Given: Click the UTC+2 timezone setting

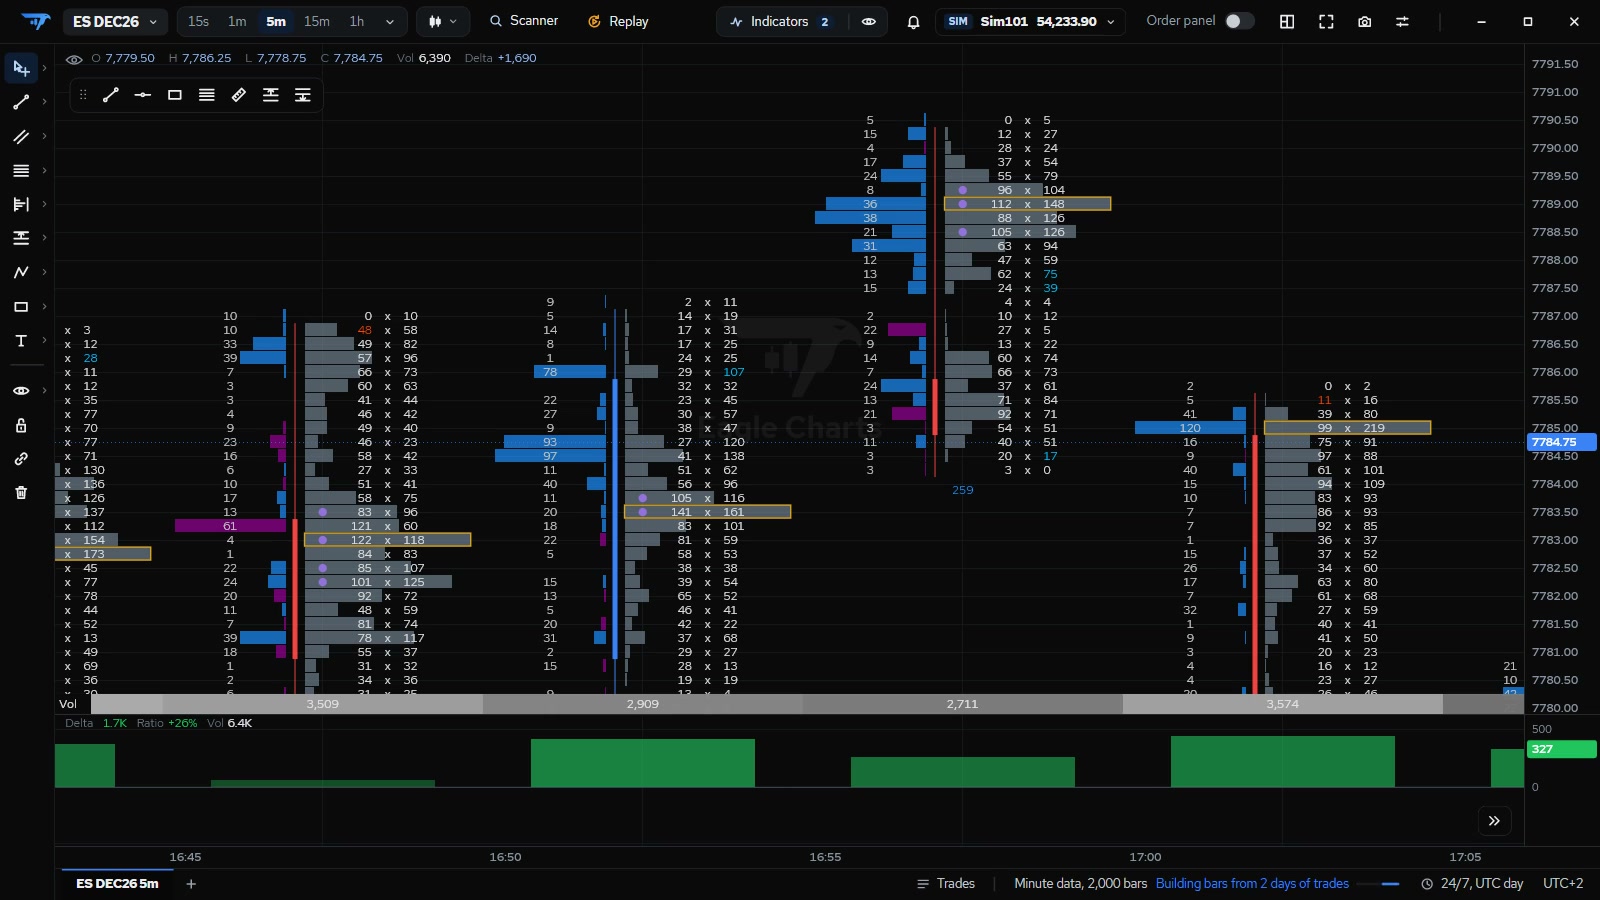Looking at the screenshot, I should coord(1563,884).
